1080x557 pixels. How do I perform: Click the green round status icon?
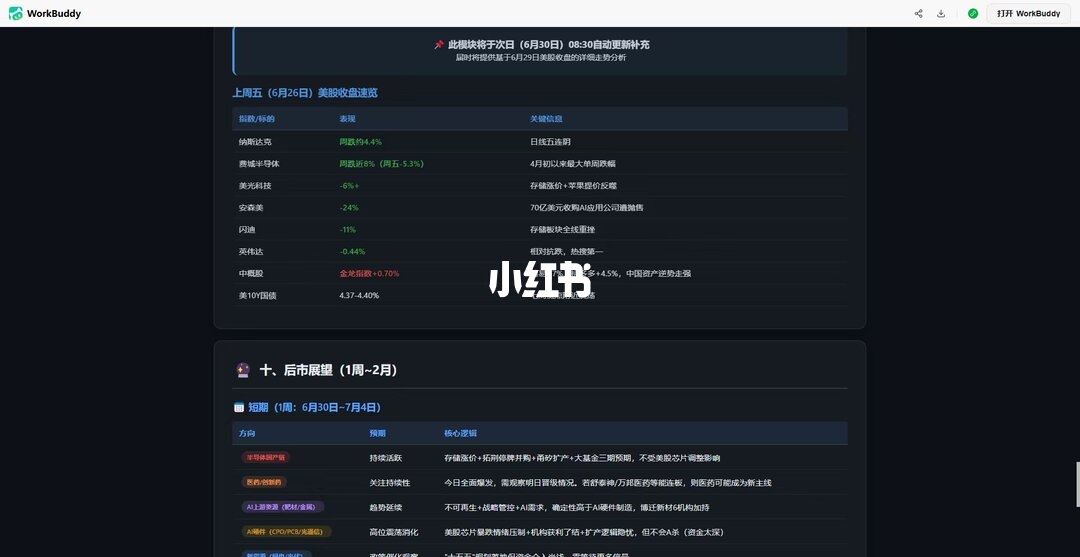973,13
